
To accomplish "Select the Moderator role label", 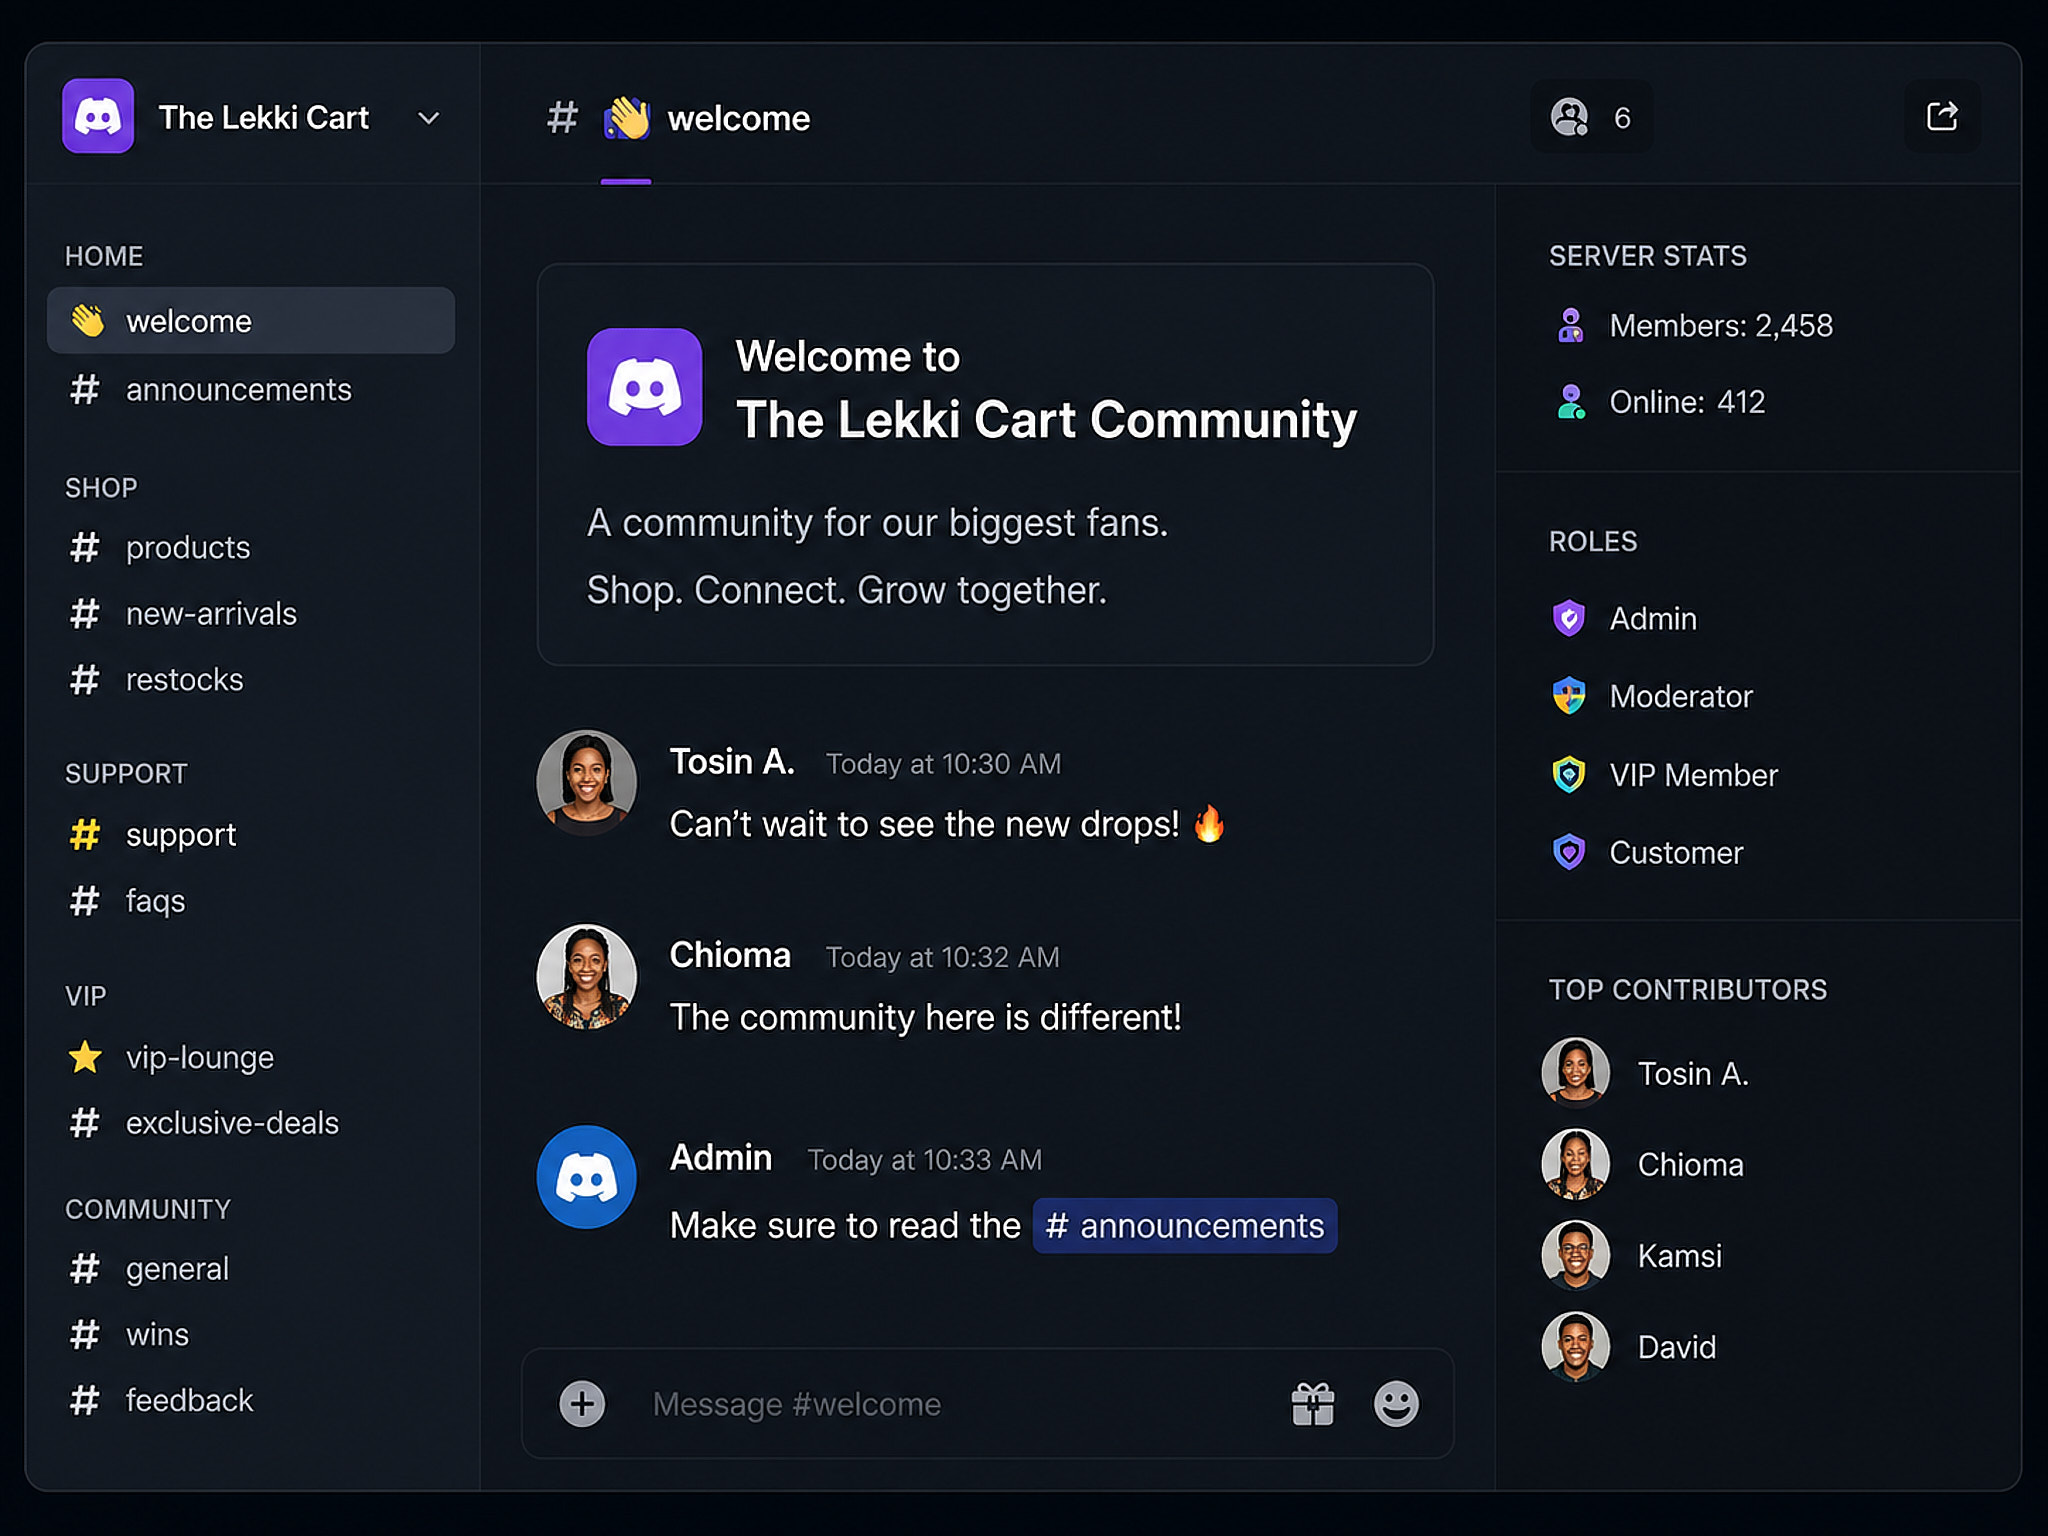I will tap(1681, 696).
